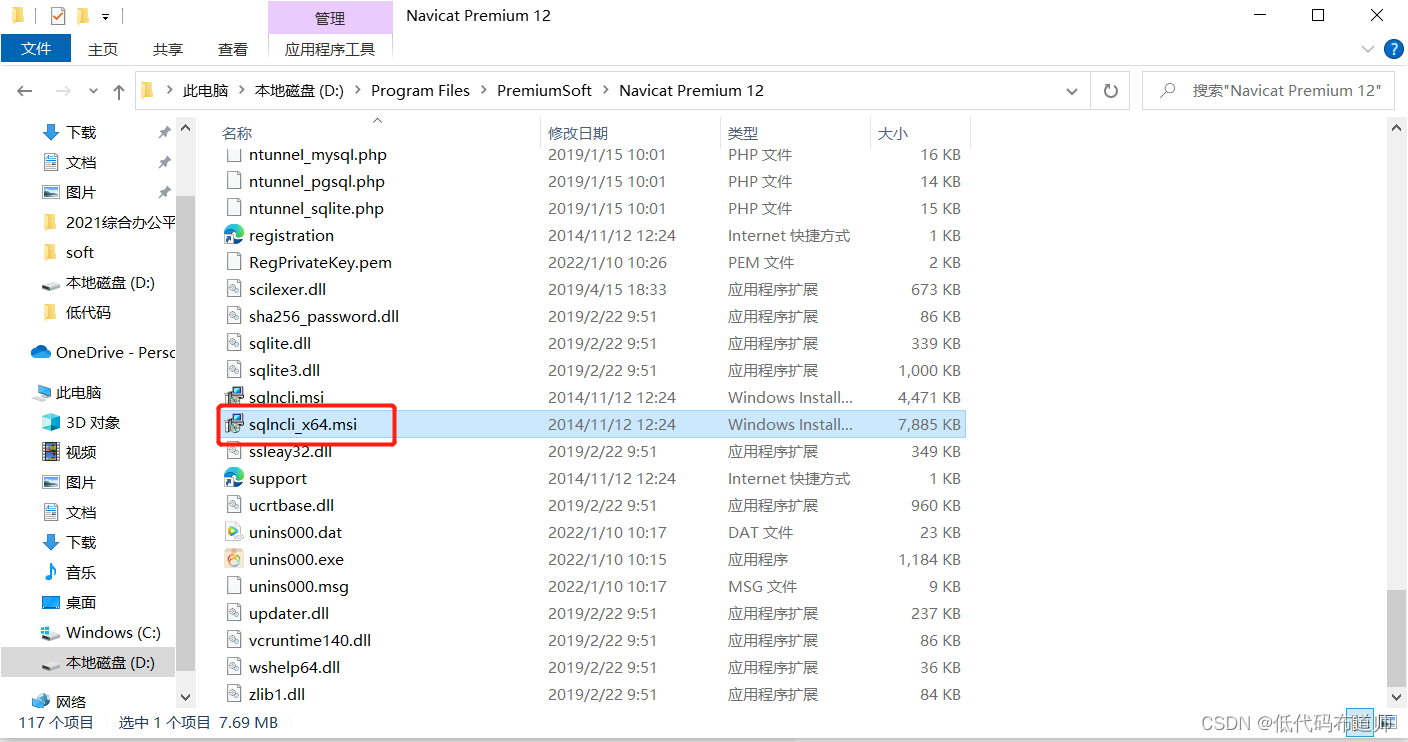Screen dimensions: 1408x742
Task: Open the address bar history dropdown
Action: tap(1072, 91)
